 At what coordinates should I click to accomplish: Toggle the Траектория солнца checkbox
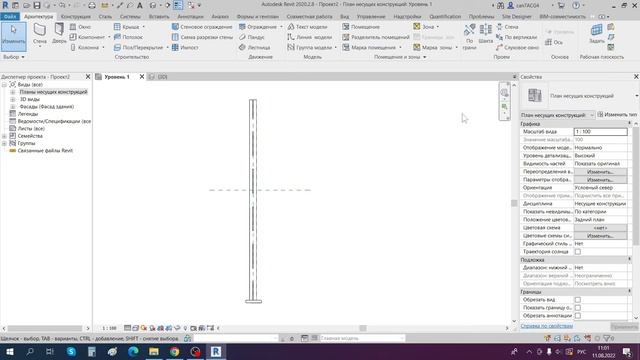click(x=578, y=252)
